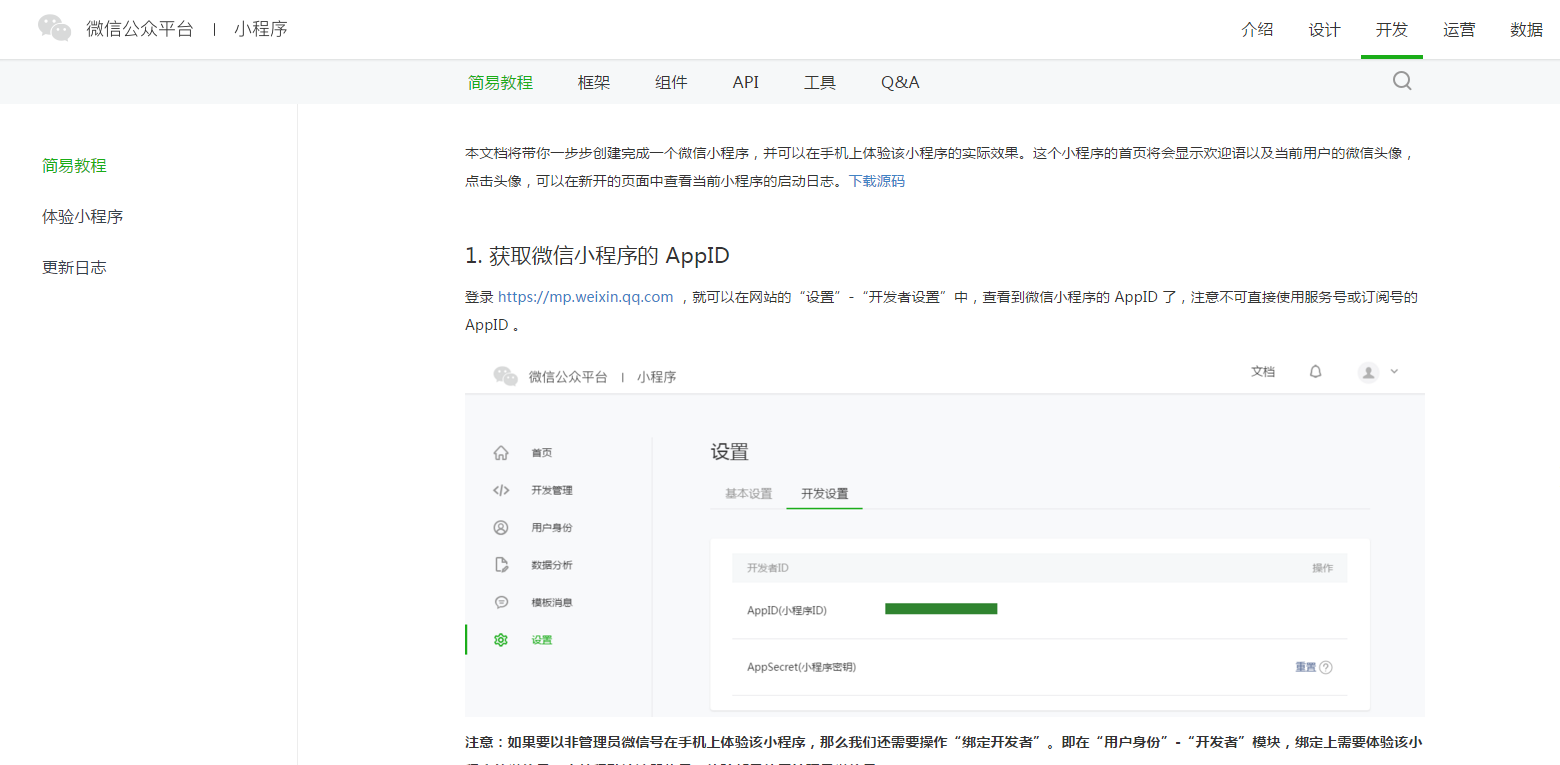Switch to the 组件 sub-navigation tab

click(x=671, y=82)
